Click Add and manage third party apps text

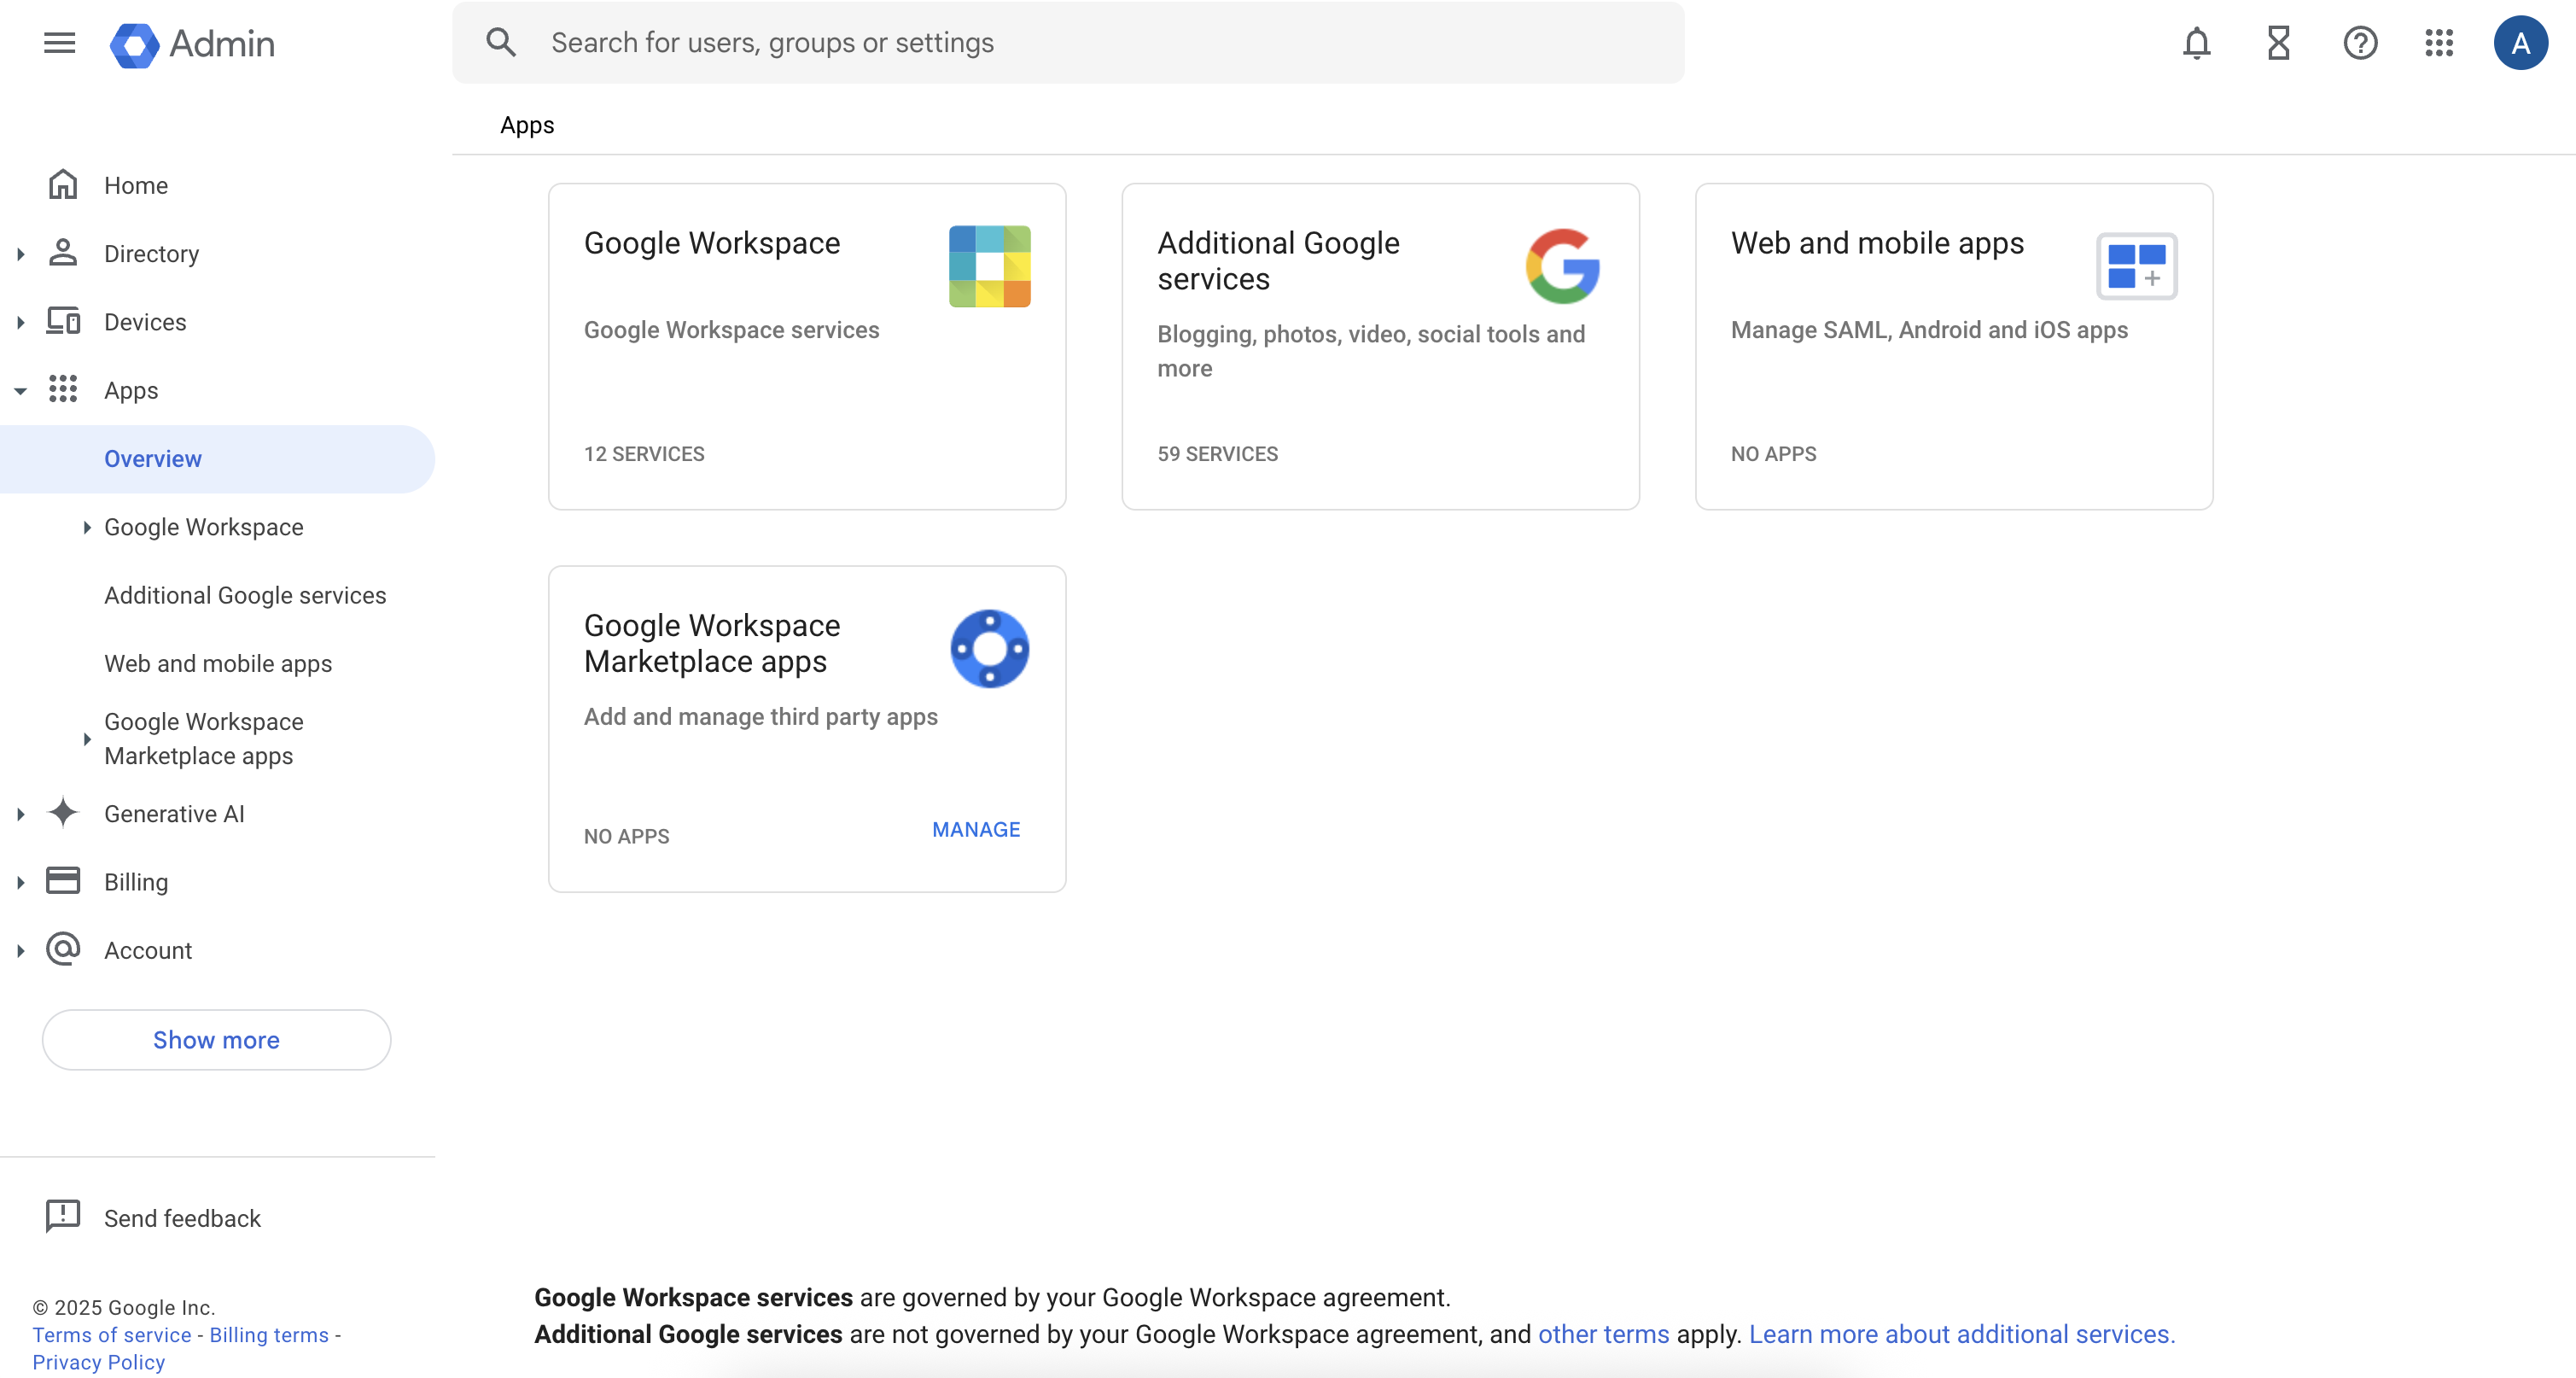[x=760, y=717]
